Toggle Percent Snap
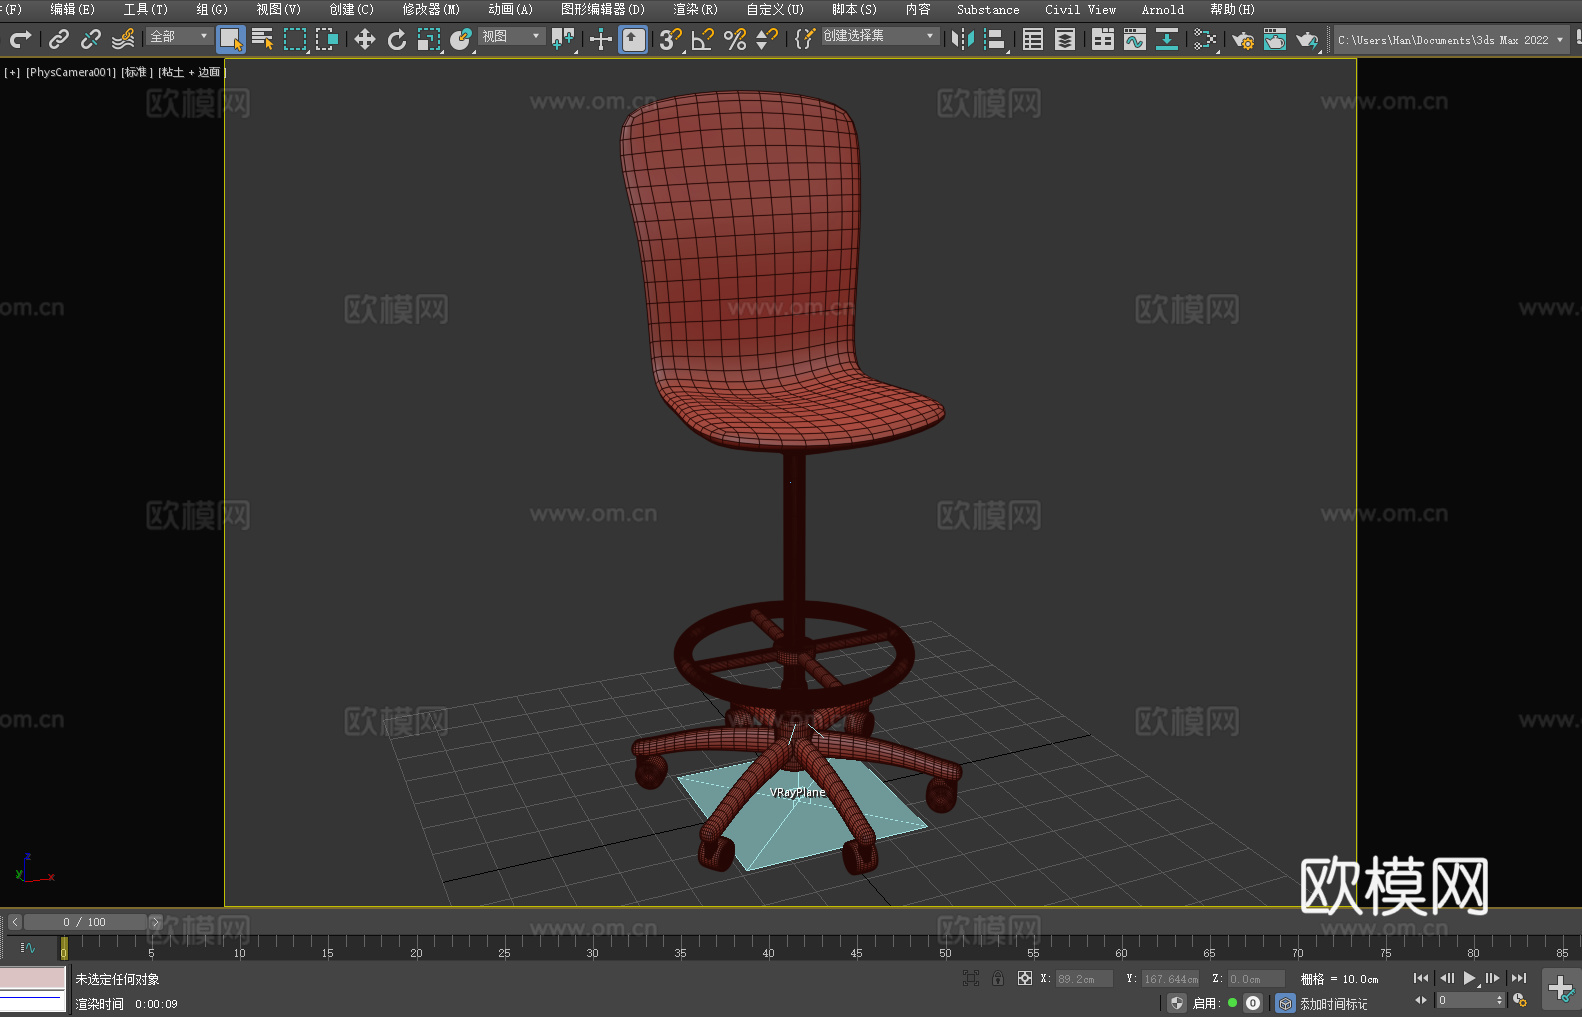1582x1017 pixels. pos(735,39)
